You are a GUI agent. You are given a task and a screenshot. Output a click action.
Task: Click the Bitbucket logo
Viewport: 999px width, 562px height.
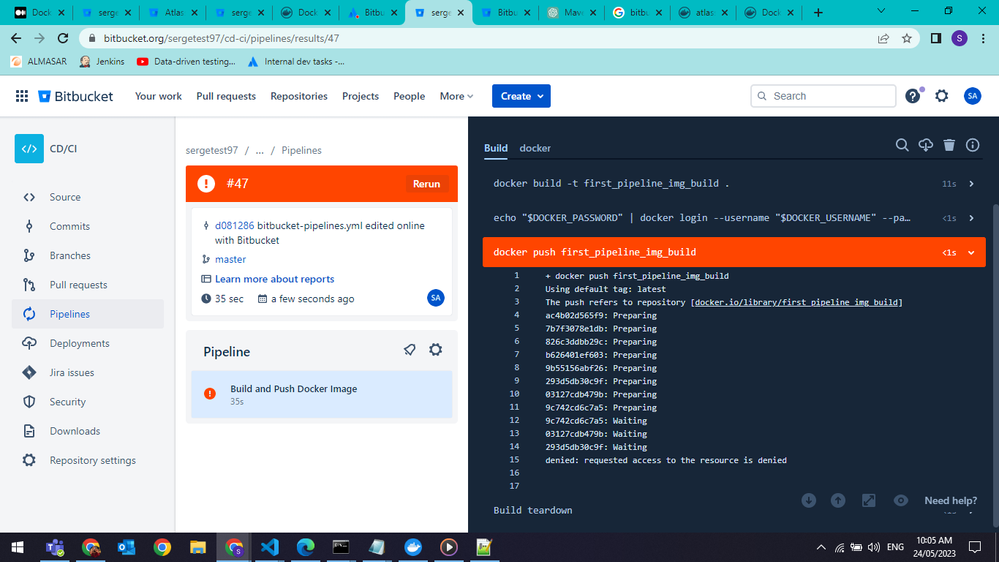tap(75, 96)
